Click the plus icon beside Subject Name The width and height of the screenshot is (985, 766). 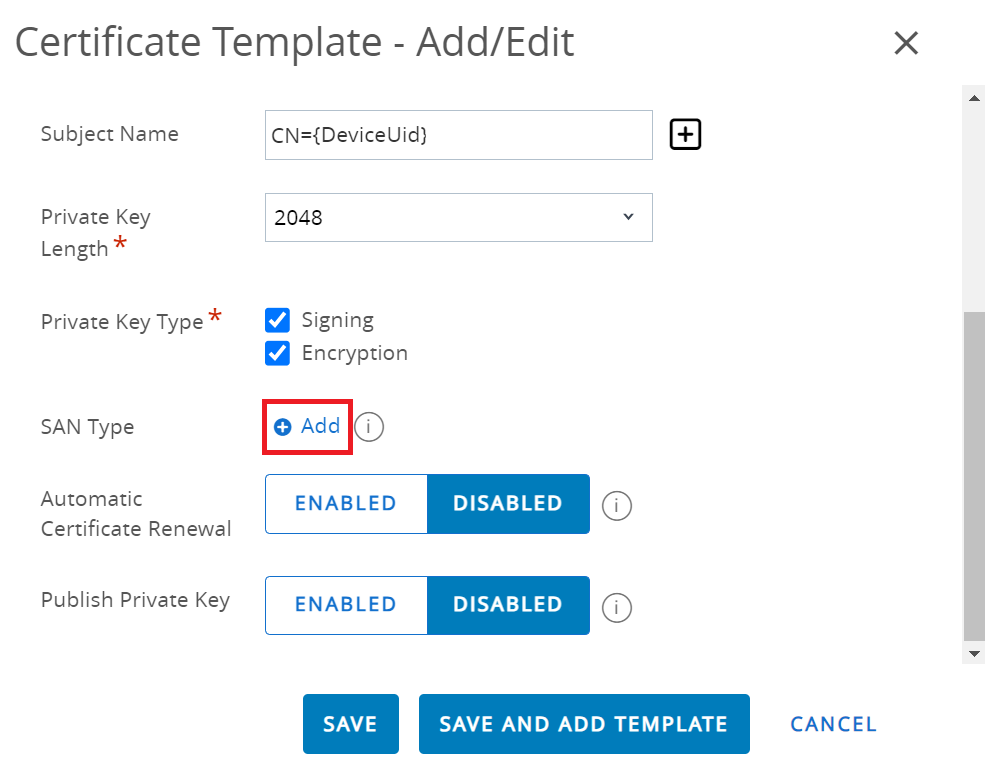(685, 134)
